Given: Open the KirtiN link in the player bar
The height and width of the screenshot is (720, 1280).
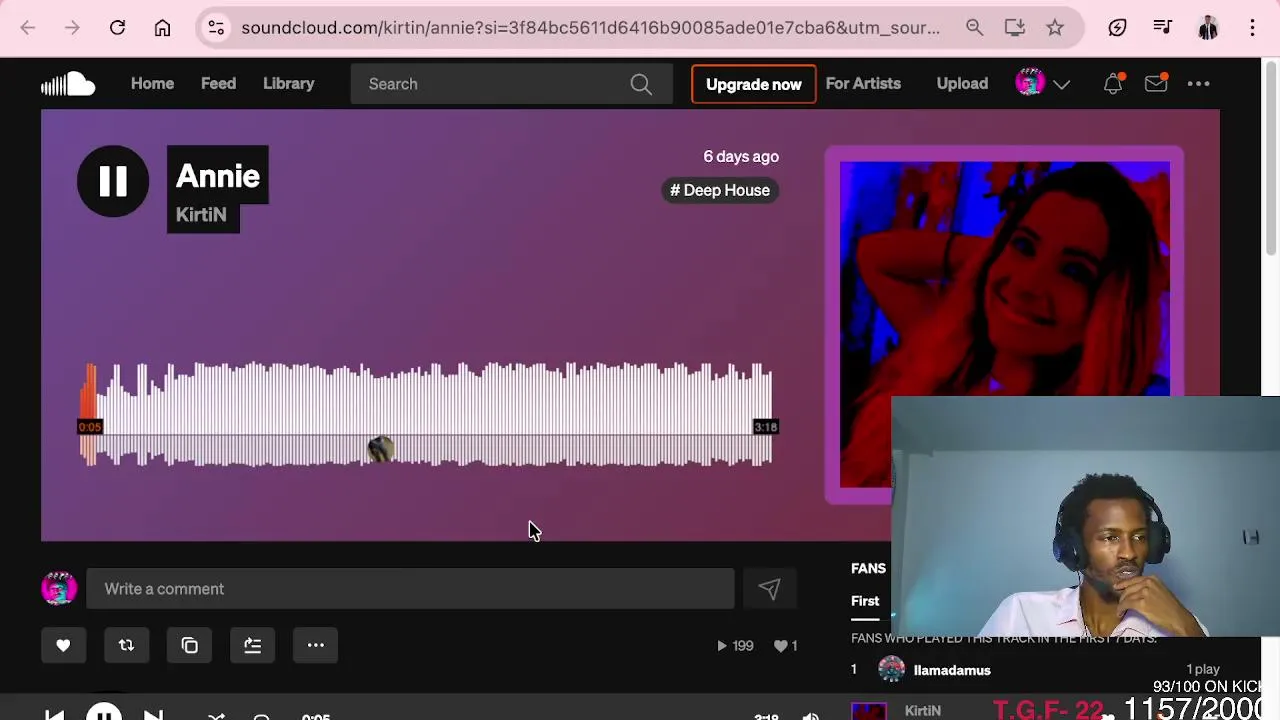Looking at the screenshot, I should point(922,710).
